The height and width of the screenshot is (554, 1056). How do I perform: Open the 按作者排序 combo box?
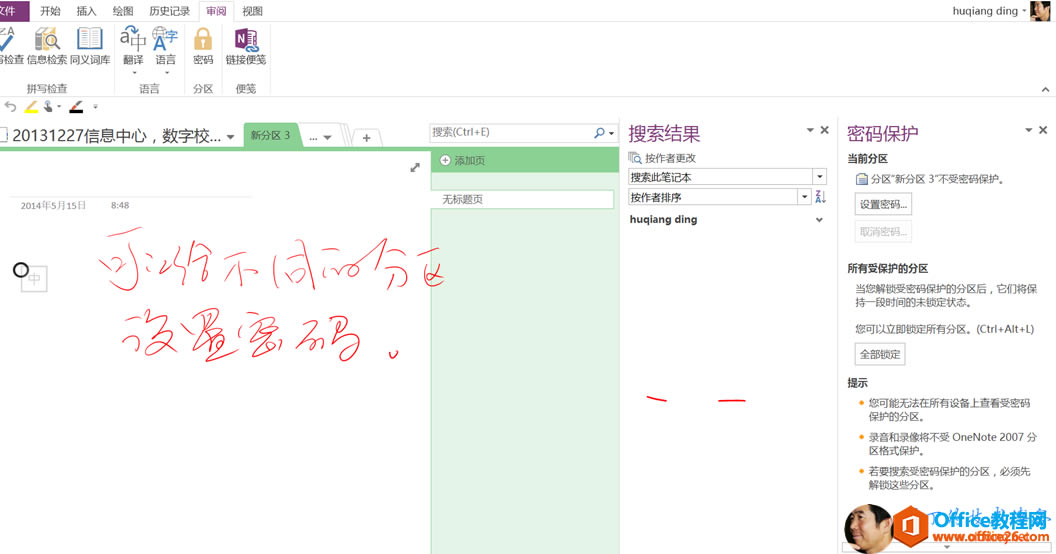coord(719,197)
